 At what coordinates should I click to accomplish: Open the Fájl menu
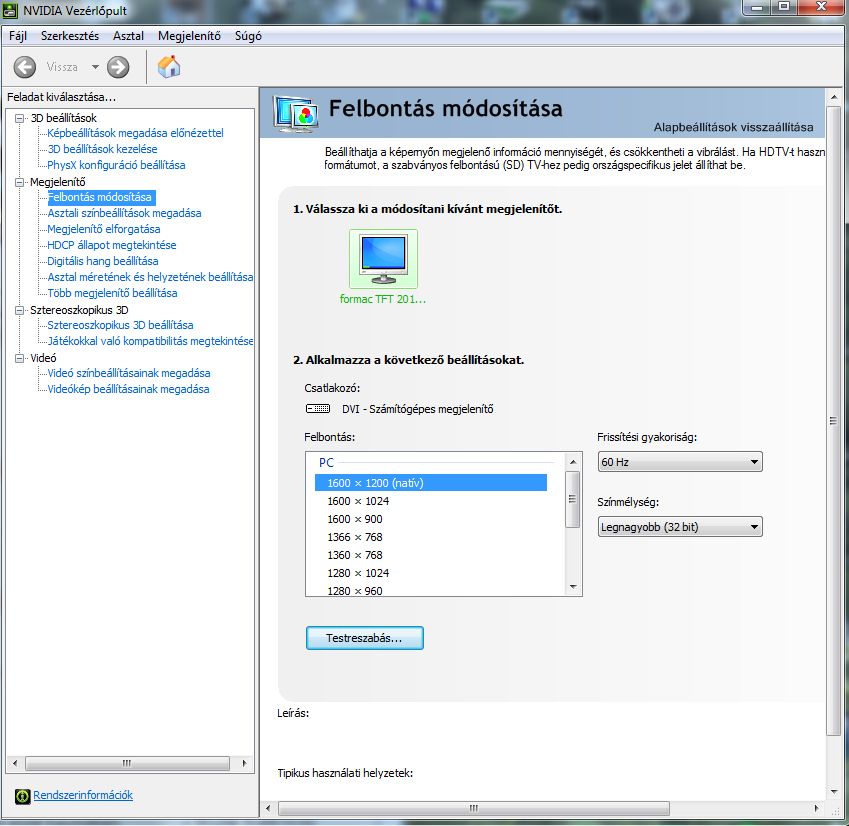coord(18,36)
